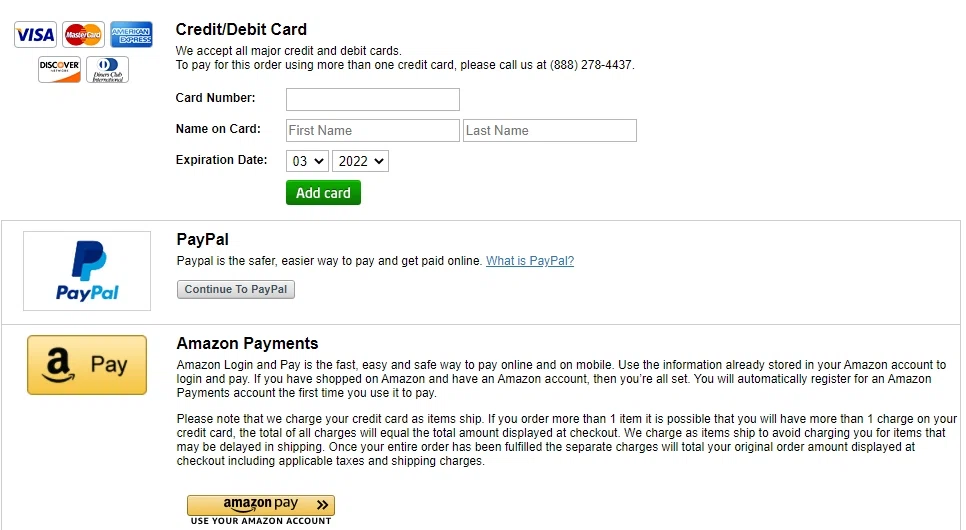
Task: Click the large Amazon Pay logo
Action: 87,365
